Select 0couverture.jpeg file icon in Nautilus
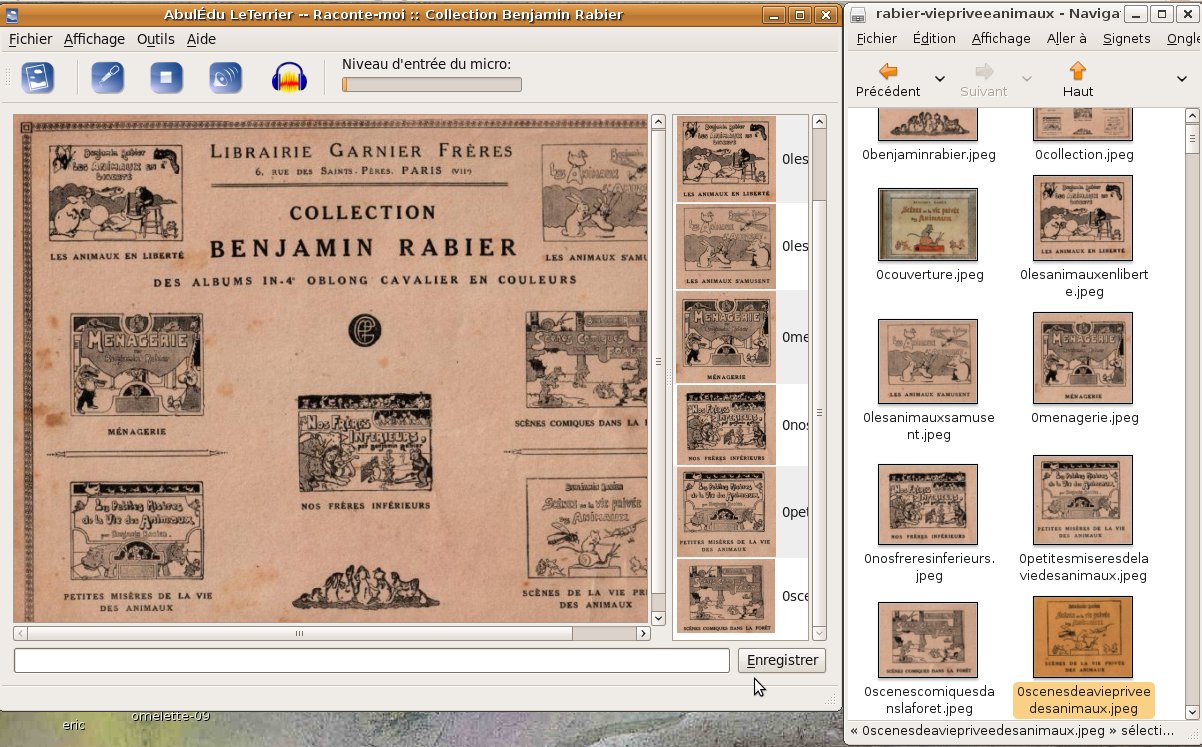This screenshot has width=1202, height=747. pos(927,224)
